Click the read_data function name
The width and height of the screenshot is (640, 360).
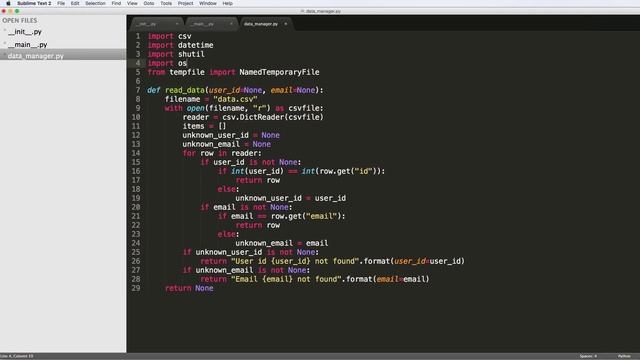coord(184,90)
